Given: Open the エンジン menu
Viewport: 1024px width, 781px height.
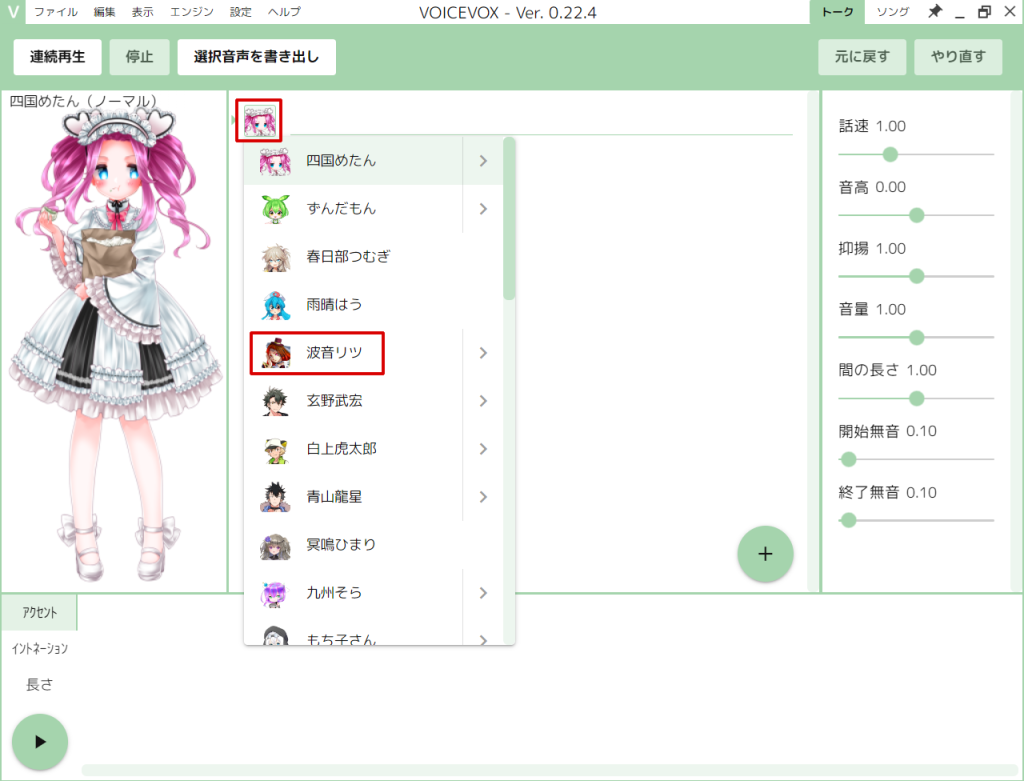Looking at the screenshot, I should 191,12.
